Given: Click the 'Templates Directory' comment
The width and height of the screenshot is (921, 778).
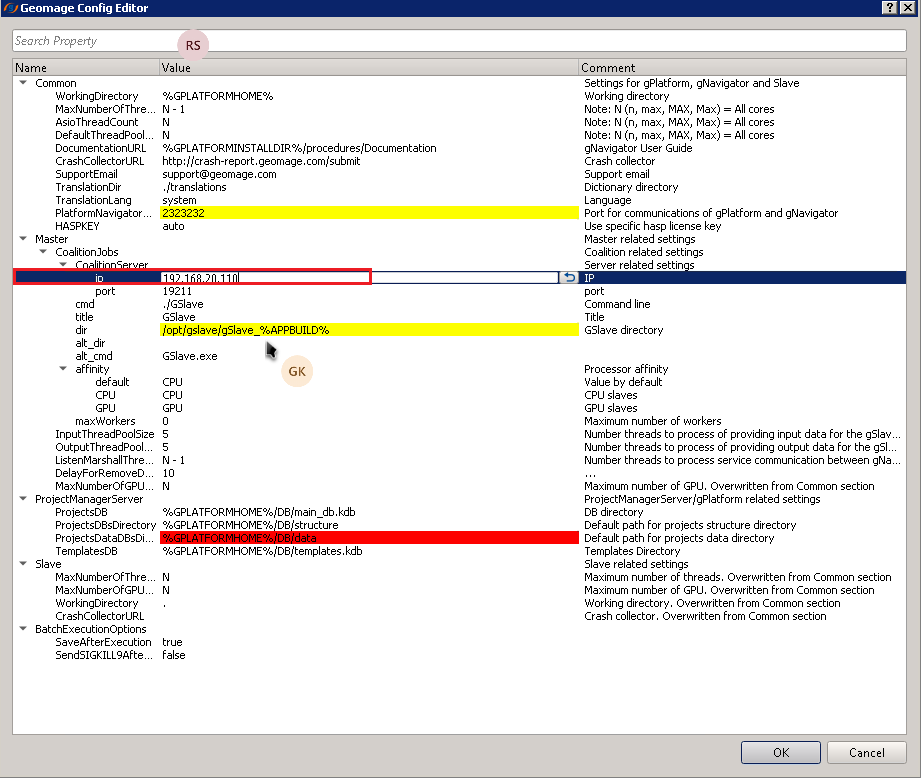Looking at the screenshot, I should click(632, 551).
